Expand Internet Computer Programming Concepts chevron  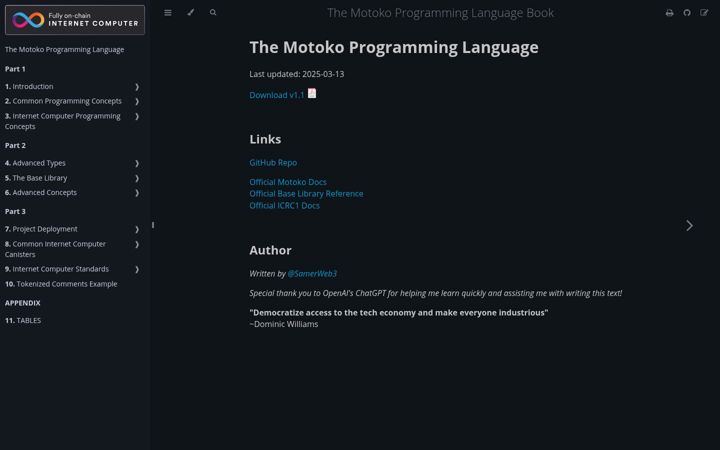pos(137,117)
